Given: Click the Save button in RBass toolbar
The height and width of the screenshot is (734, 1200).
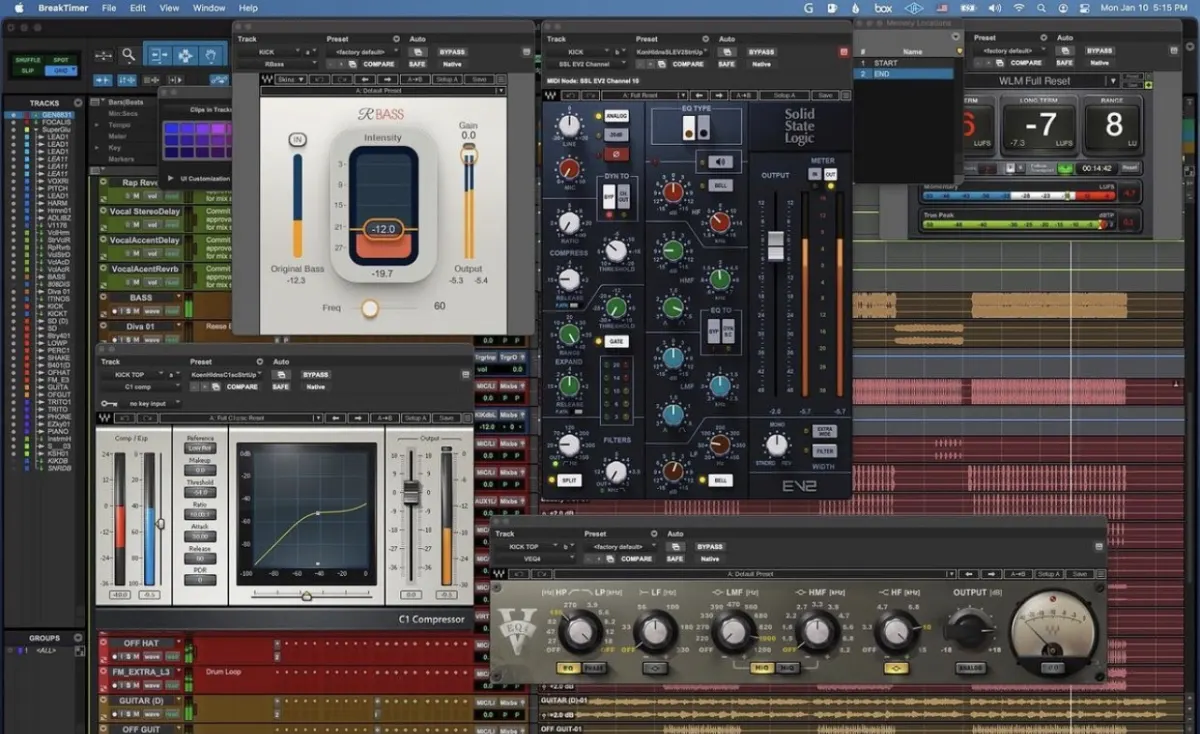Looking at the screenshot, I should tap(480, 79).
